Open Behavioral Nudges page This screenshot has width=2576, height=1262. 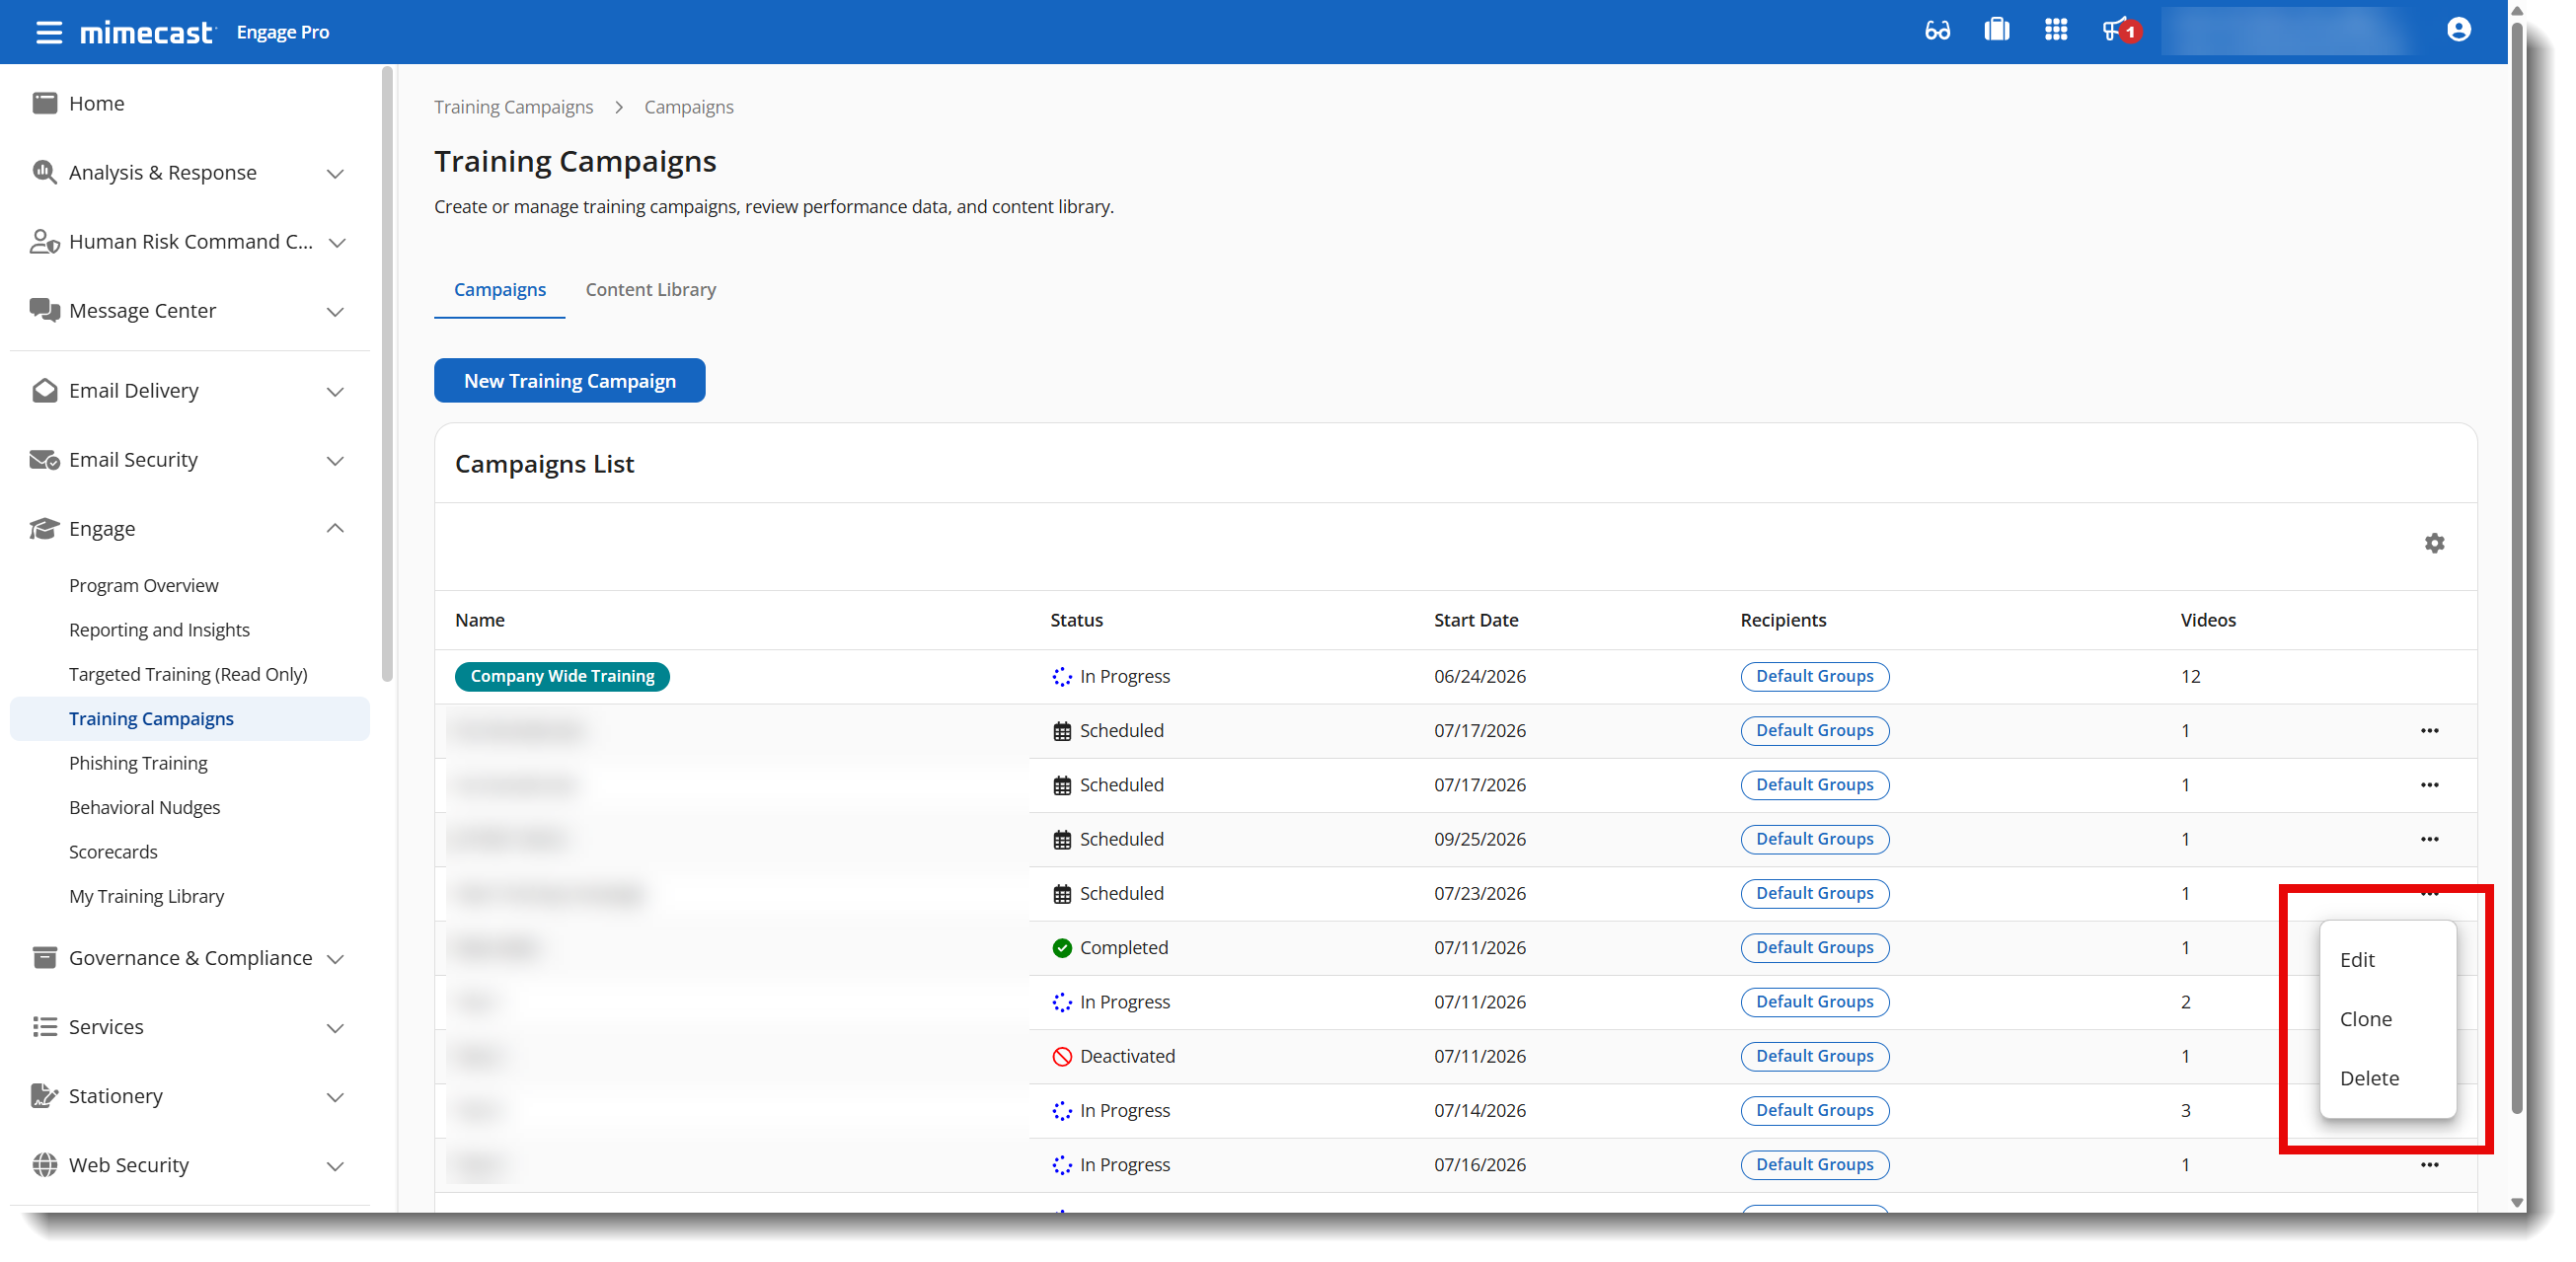click(144, 807)
